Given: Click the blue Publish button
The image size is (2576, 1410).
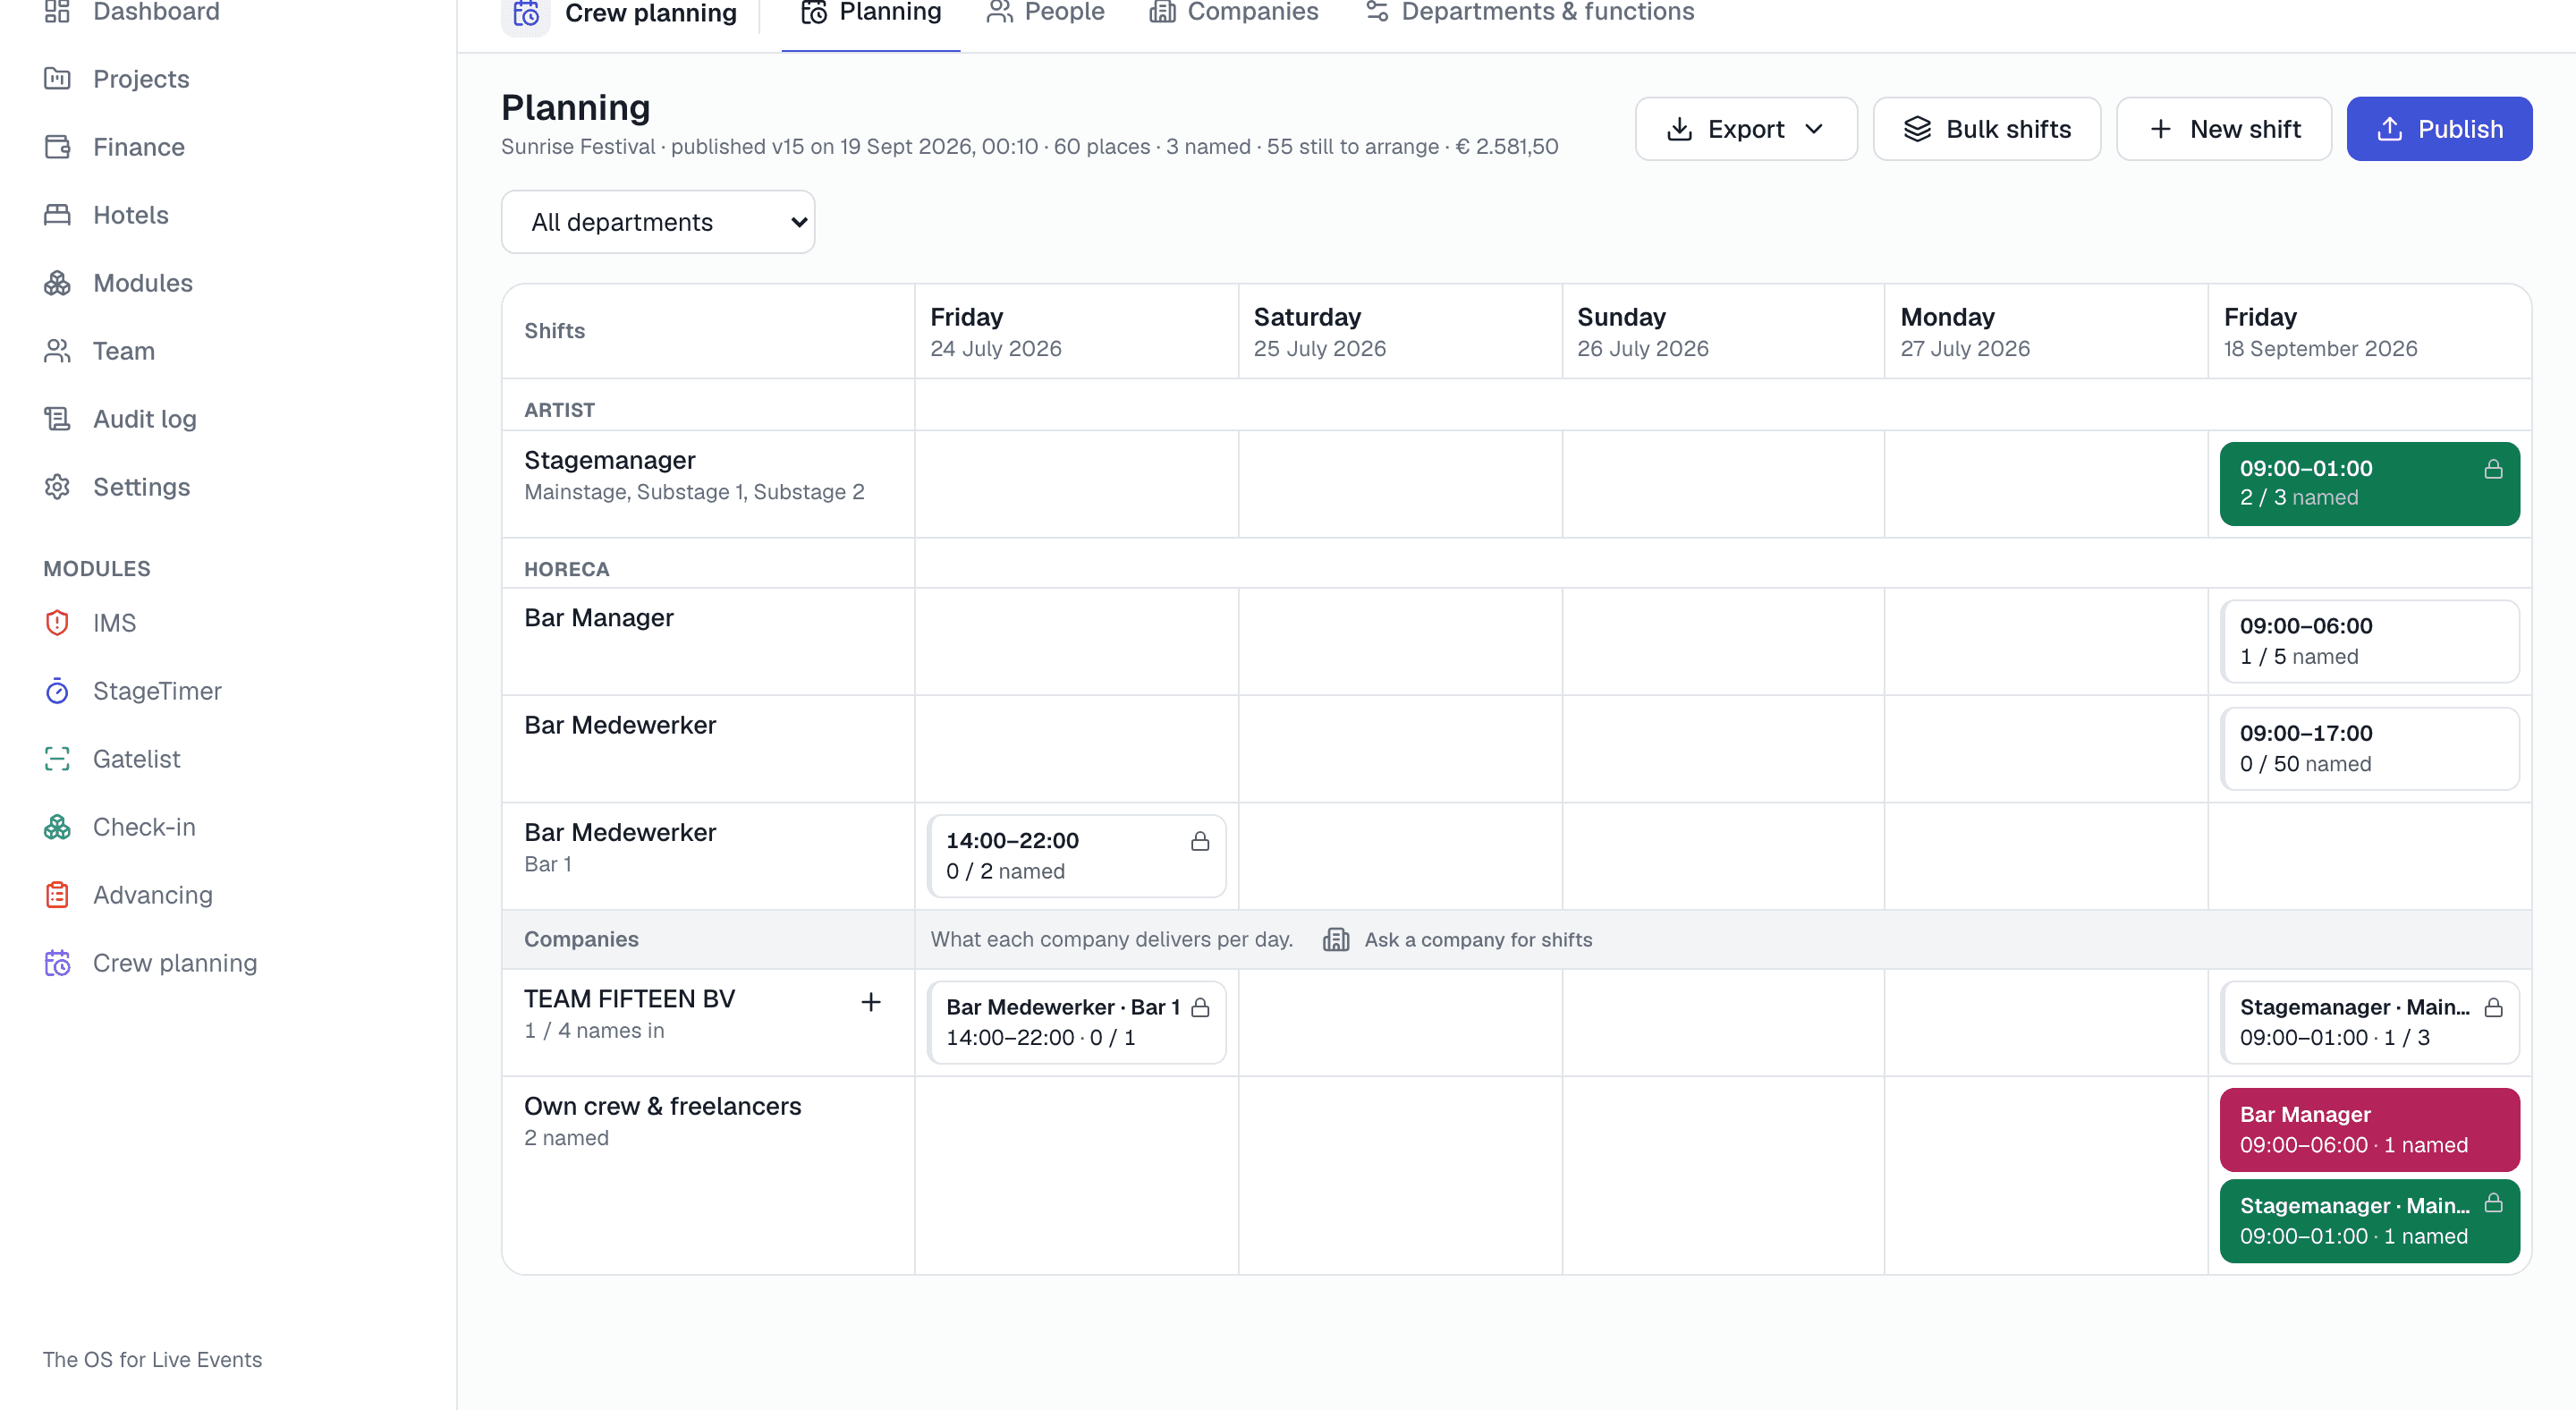Looking at the screenshot, I should click(2439, 129).
